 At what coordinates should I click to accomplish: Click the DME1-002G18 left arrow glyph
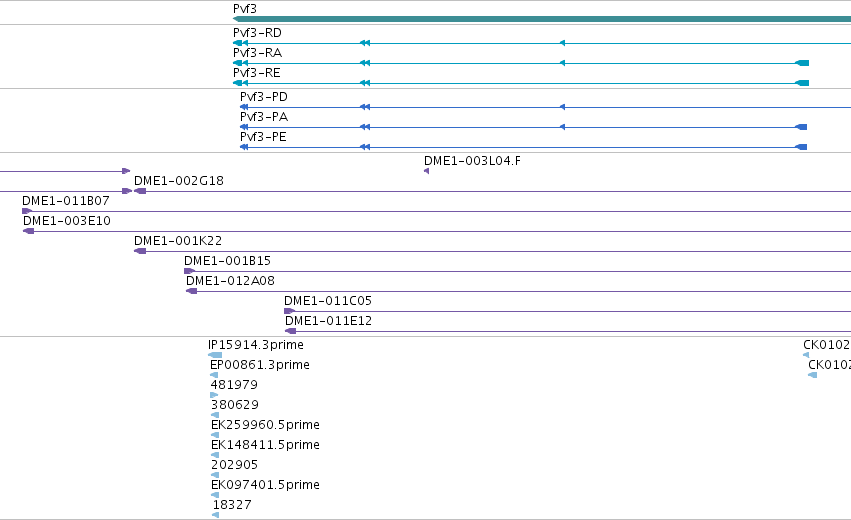(x=140, y=191)
